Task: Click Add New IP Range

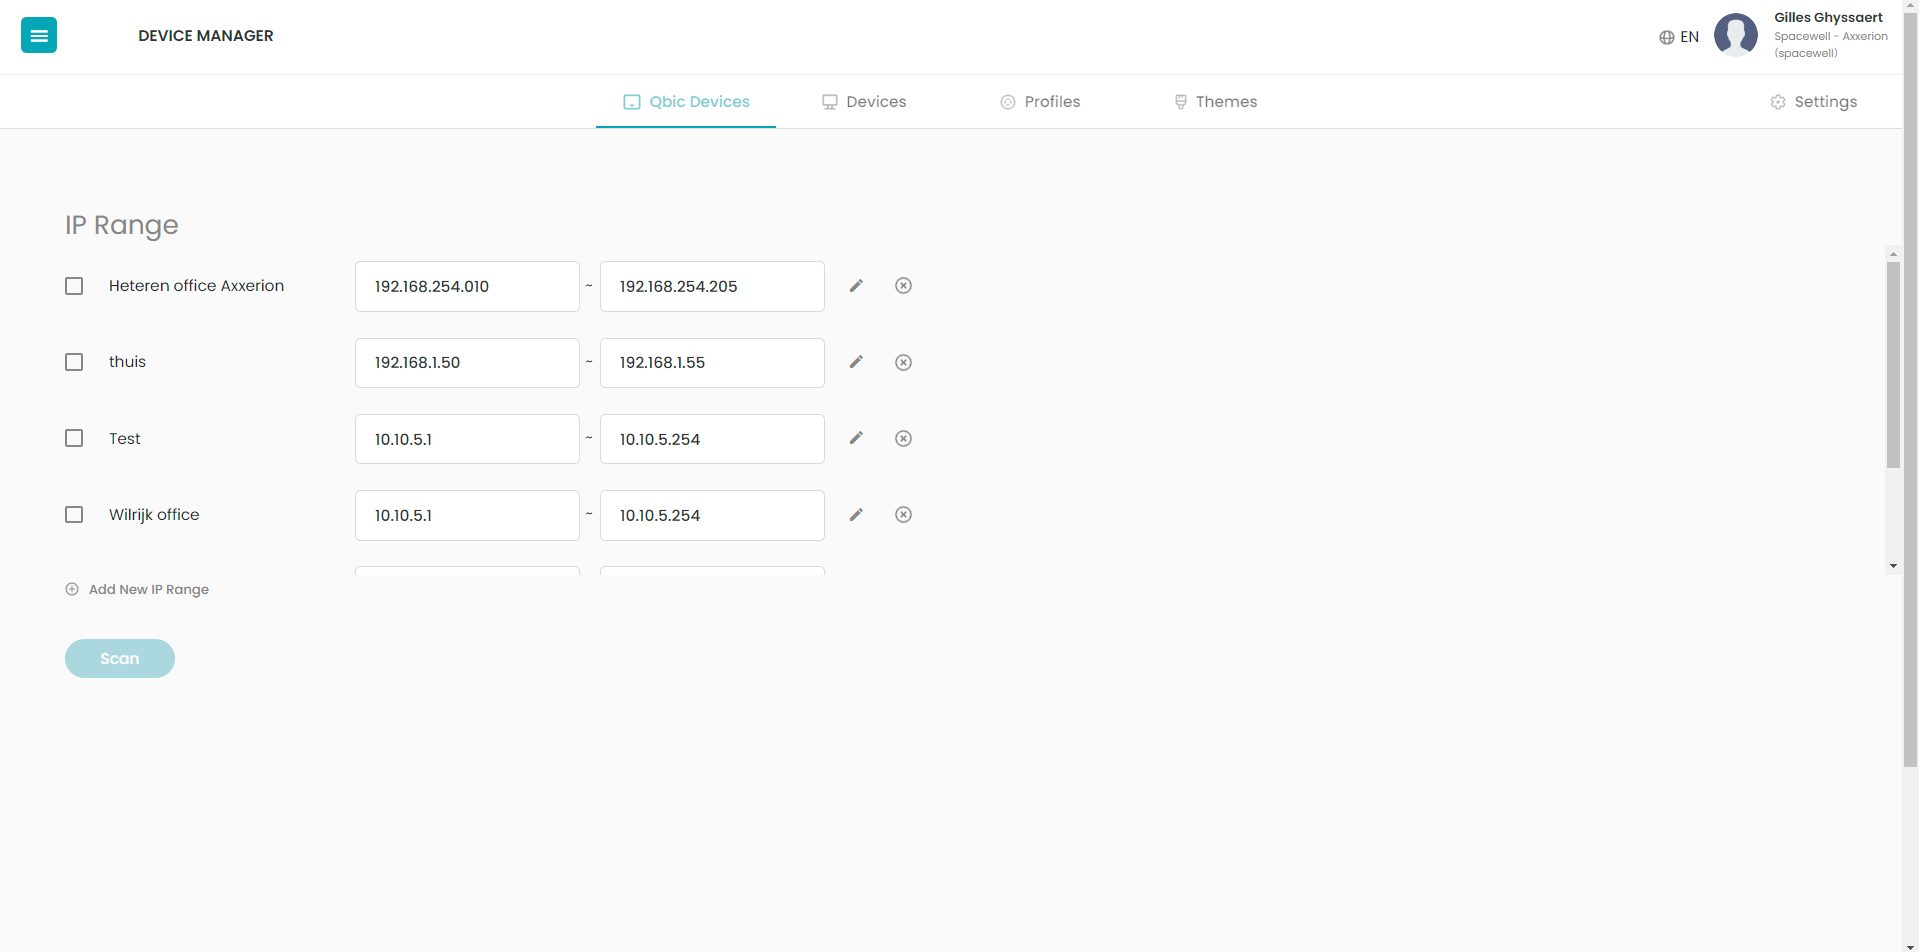Action: [x=137, y=589]
